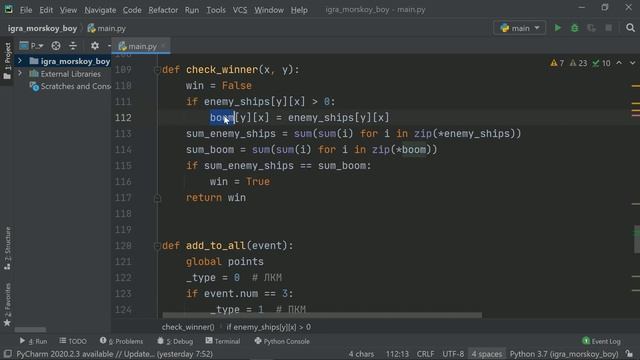The width and height of the screenshot is (640, 360).
Task: Go to previous highlighted error arrow
Action: click(x=619, y=63)
